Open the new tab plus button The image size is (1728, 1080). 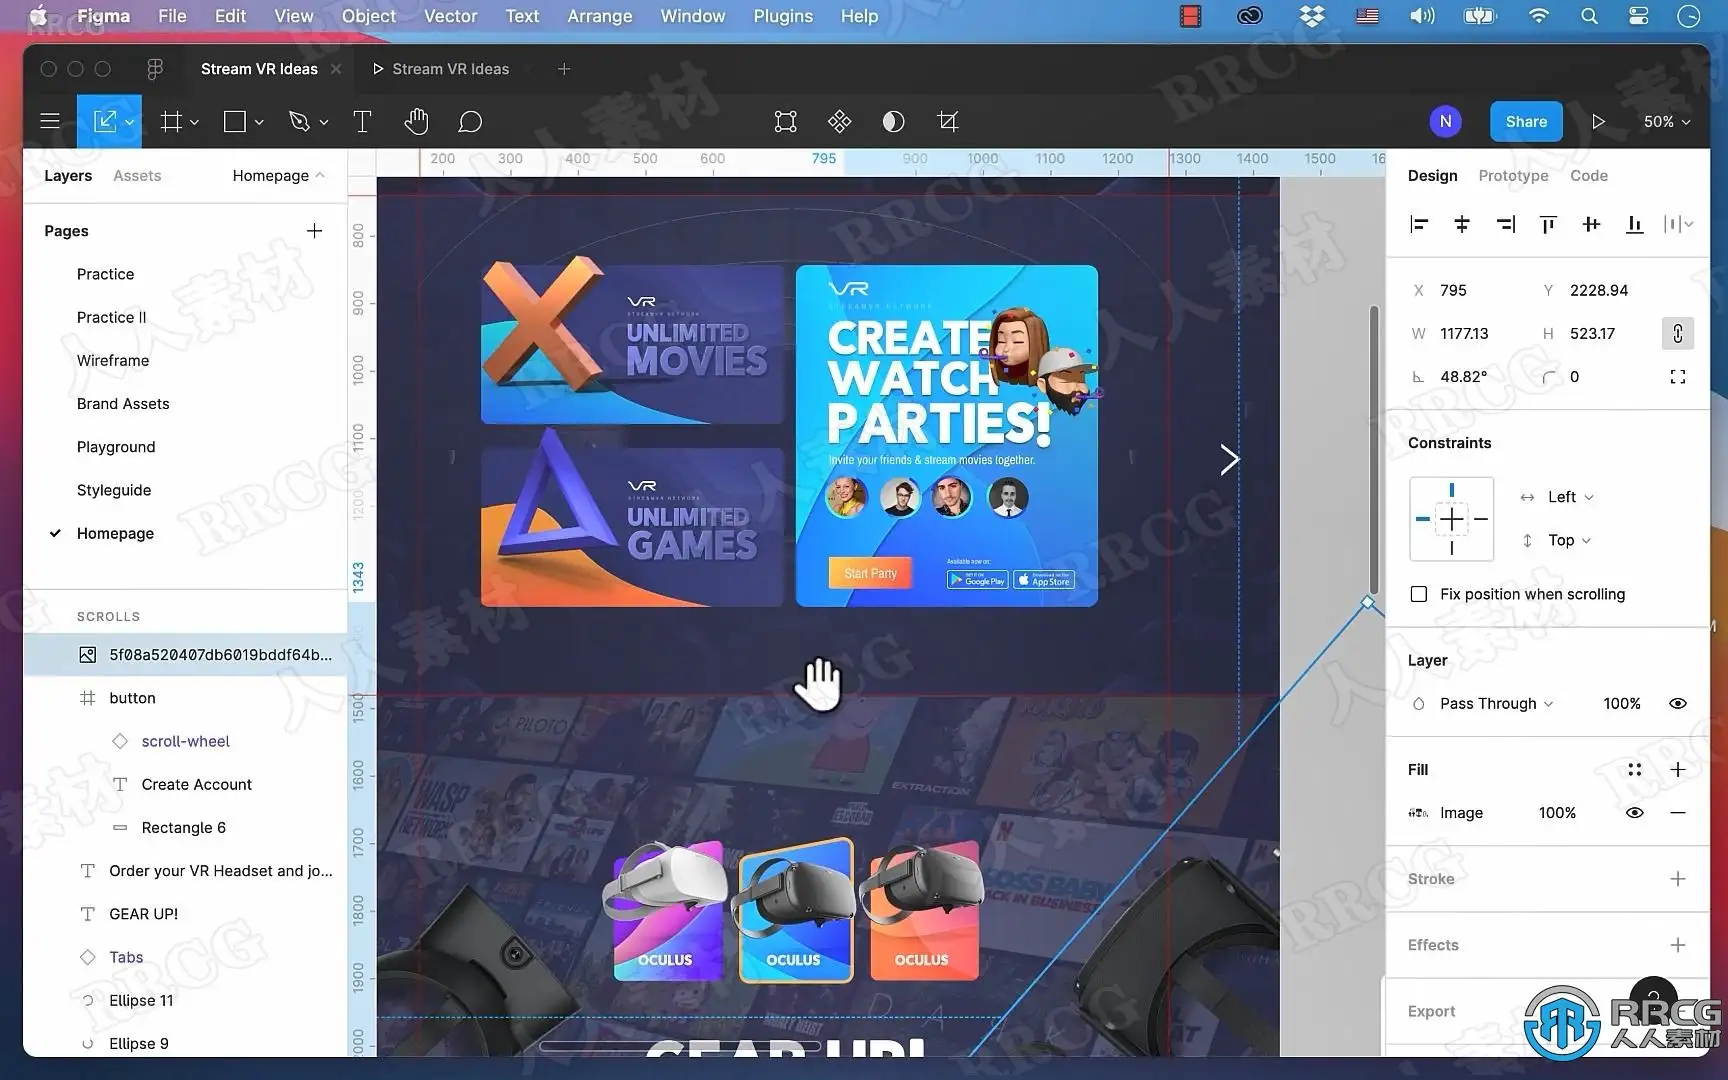[x=564, y=69]
